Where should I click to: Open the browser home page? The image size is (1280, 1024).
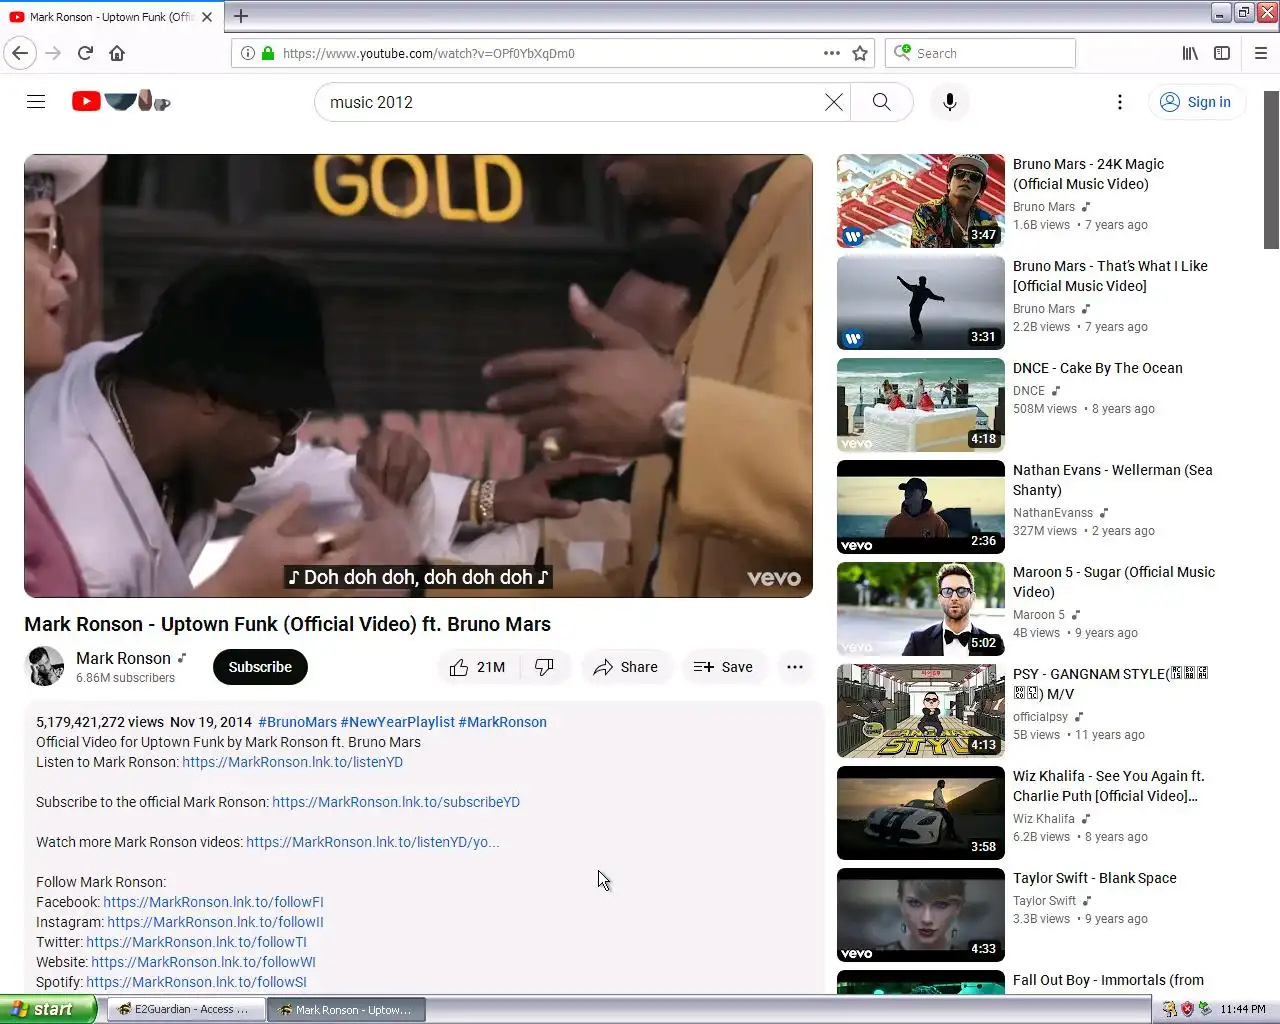[x=117, y=53]
